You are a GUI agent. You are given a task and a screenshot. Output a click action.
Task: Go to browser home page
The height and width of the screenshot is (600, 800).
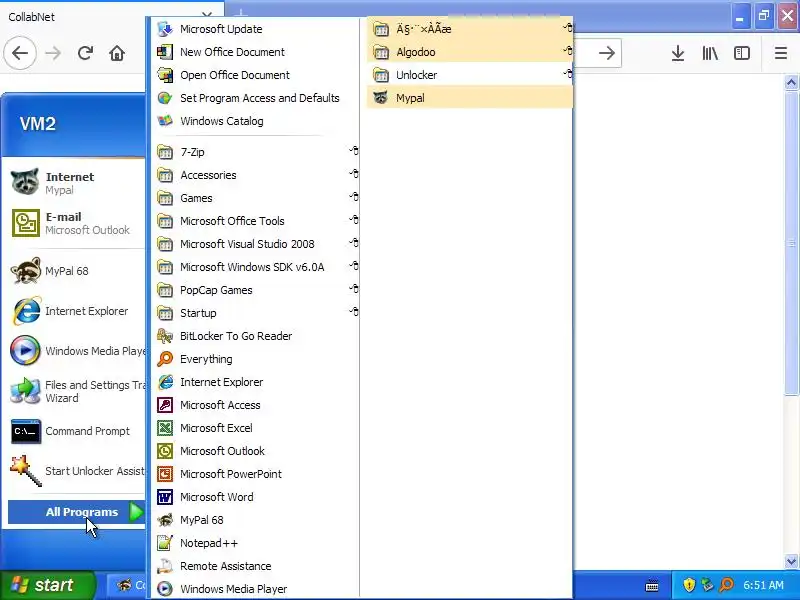click(x=117, y=53)
